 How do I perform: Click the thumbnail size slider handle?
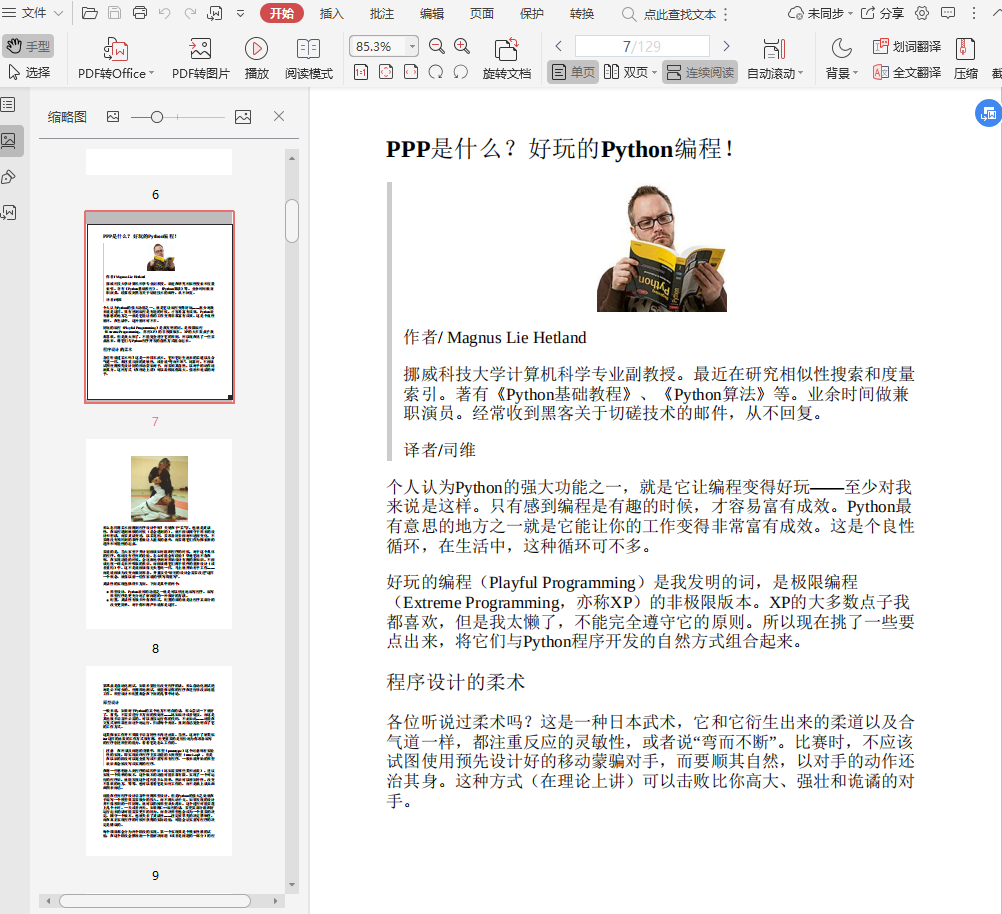(157, 117)
